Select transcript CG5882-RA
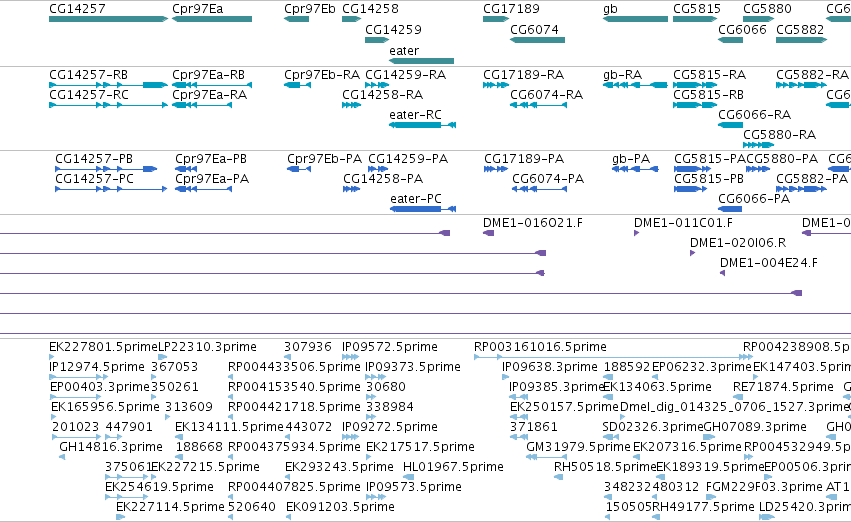The image size is (851, 522). click(802, 85)
